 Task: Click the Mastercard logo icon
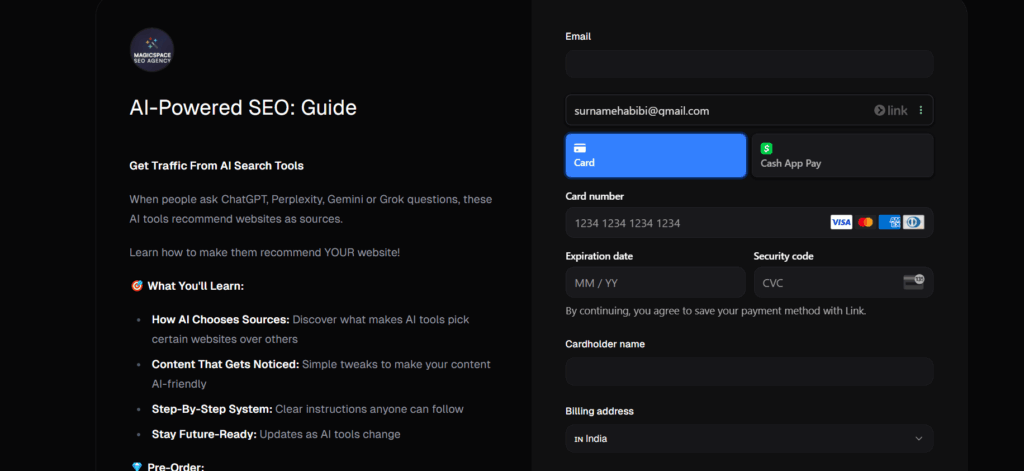pos(865,222)
